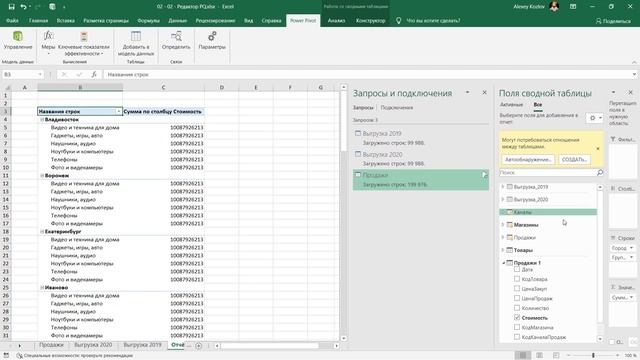This screenshot has width=640, height=360.
Task: Click the lightbulb Tell me icon
Action: 398,20
